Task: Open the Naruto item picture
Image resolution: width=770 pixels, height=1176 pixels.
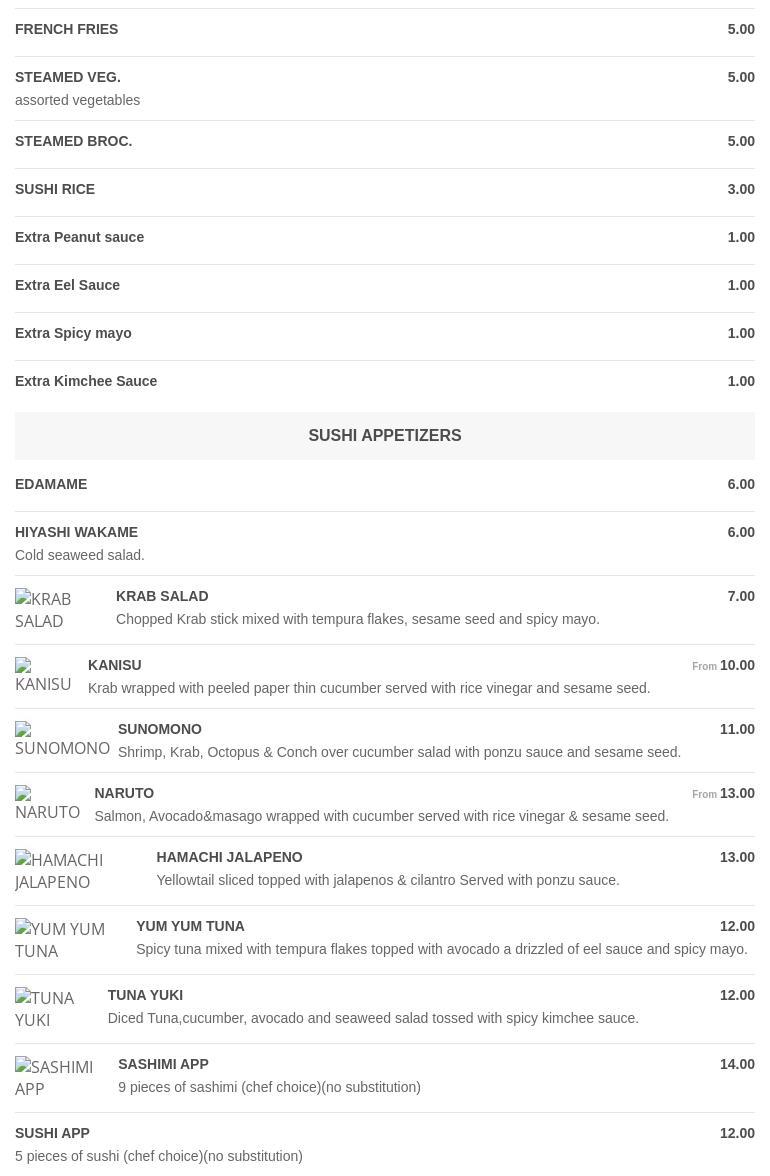Action: 47,804
